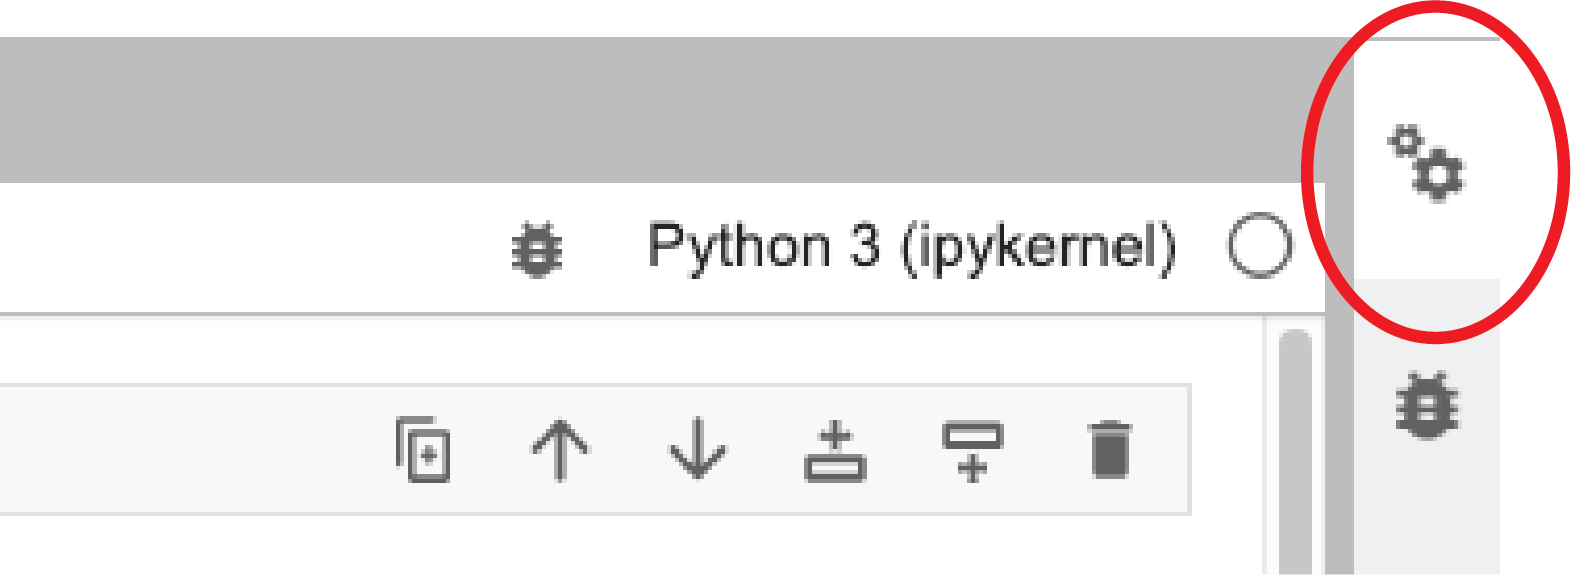Insert a cell below the current cell
Viewport: 1571px width, 575px height.
972,452
